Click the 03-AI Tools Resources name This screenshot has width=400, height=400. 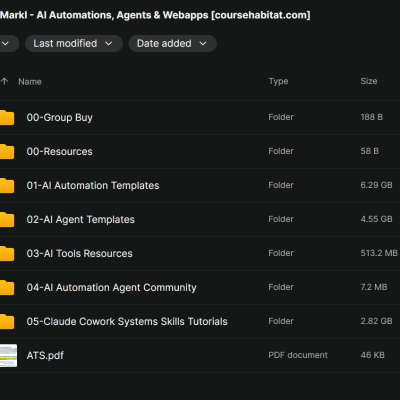[80, 254]
